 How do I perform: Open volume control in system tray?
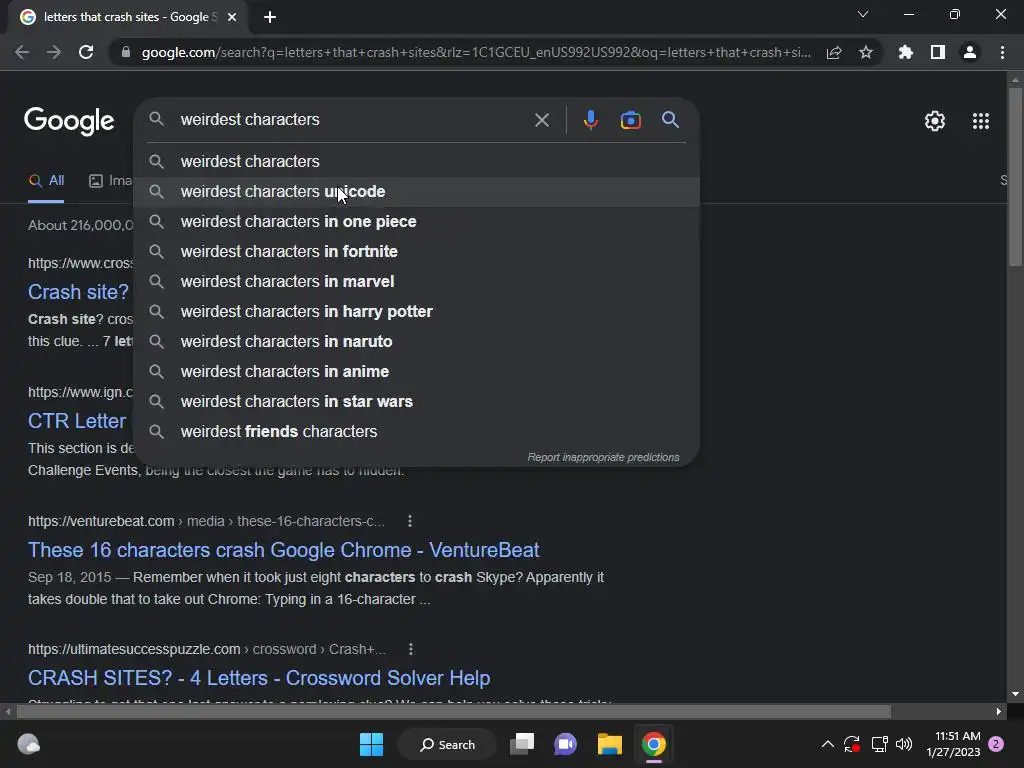click(904, 744)
